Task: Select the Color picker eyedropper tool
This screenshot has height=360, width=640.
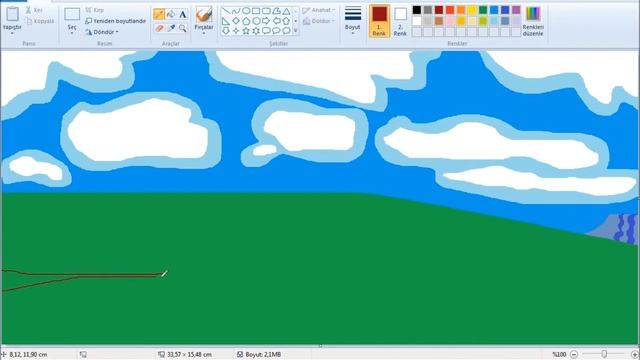Action: point(171,28)
